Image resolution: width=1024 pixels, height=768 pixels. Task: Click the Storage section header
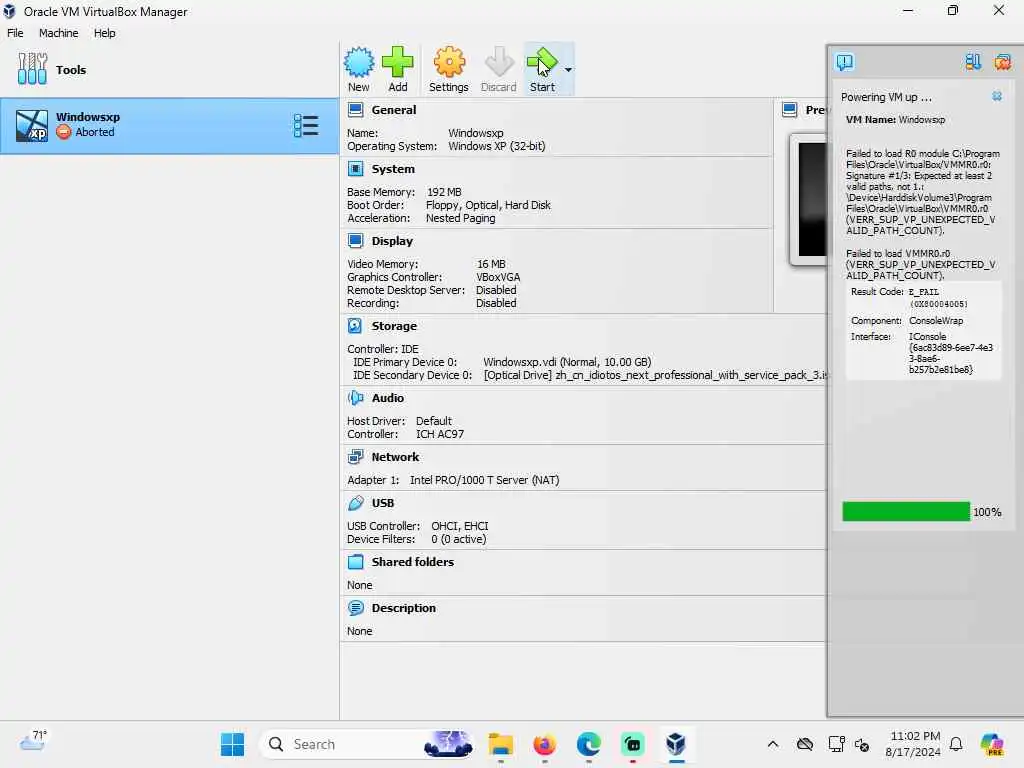click(x=394, y=326)
